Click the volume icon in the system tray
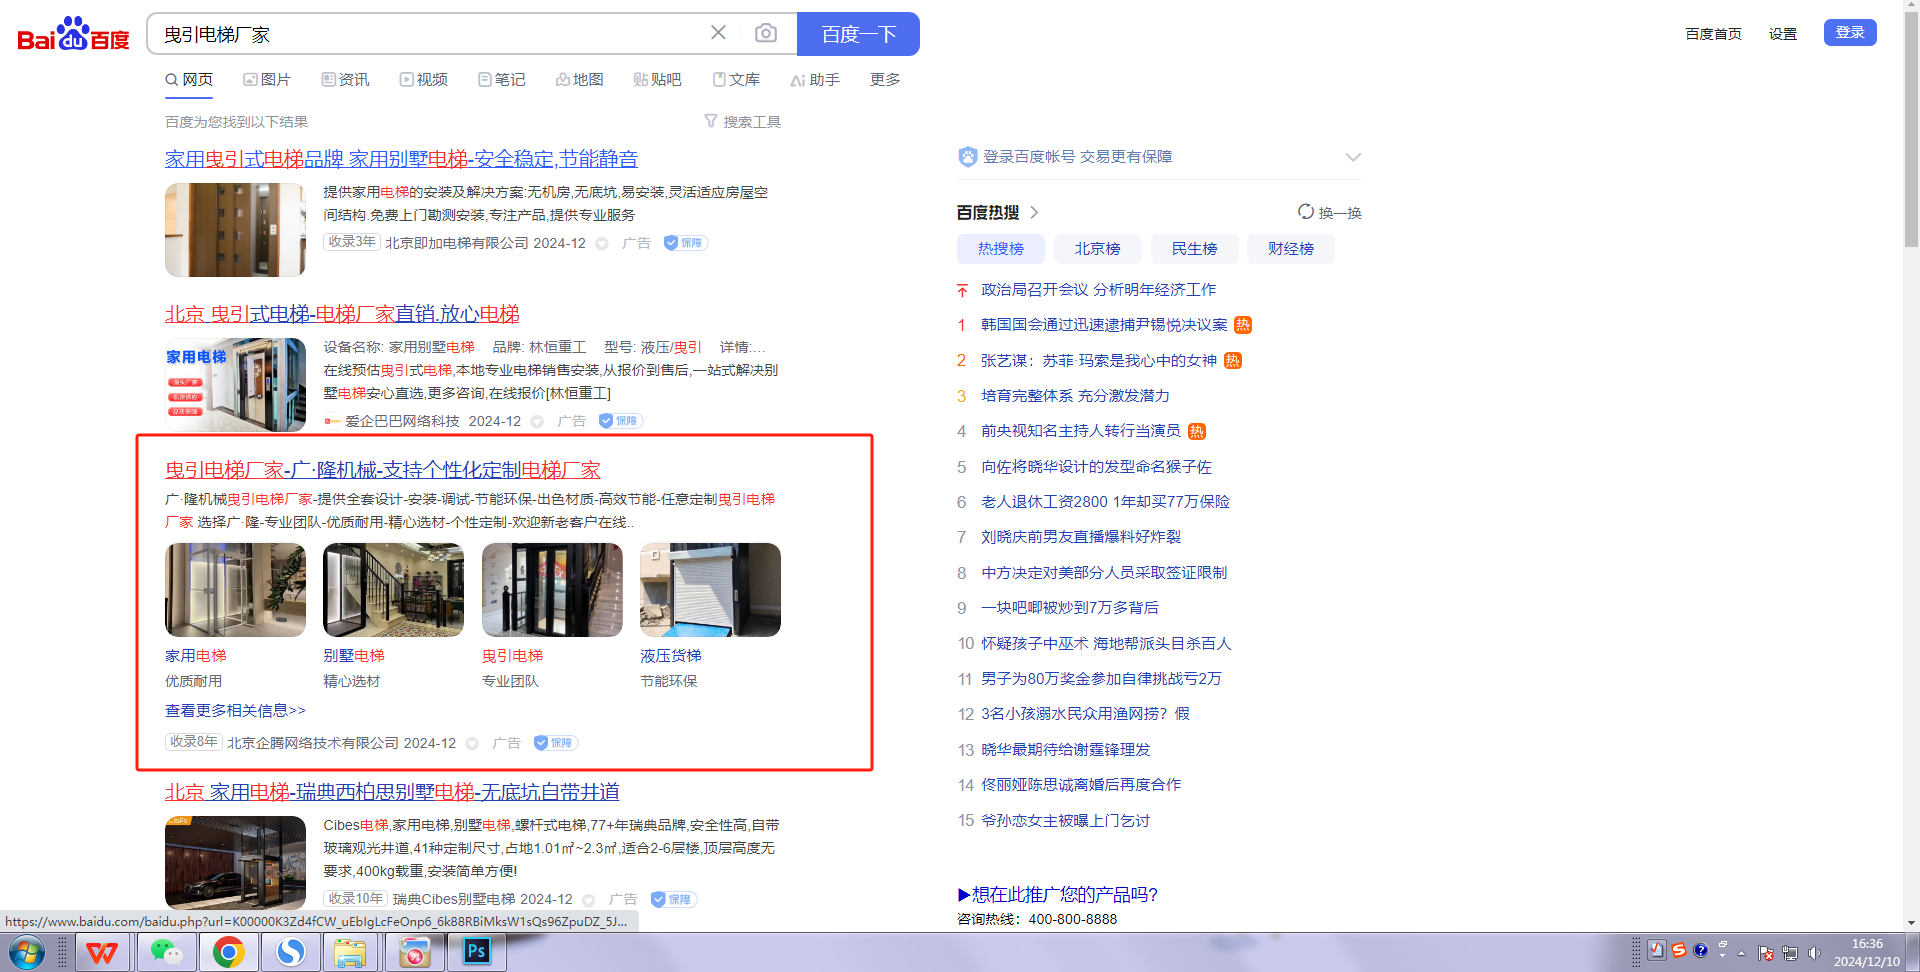Screen dimensions: 1920x972 click(x=1814, y=953)
